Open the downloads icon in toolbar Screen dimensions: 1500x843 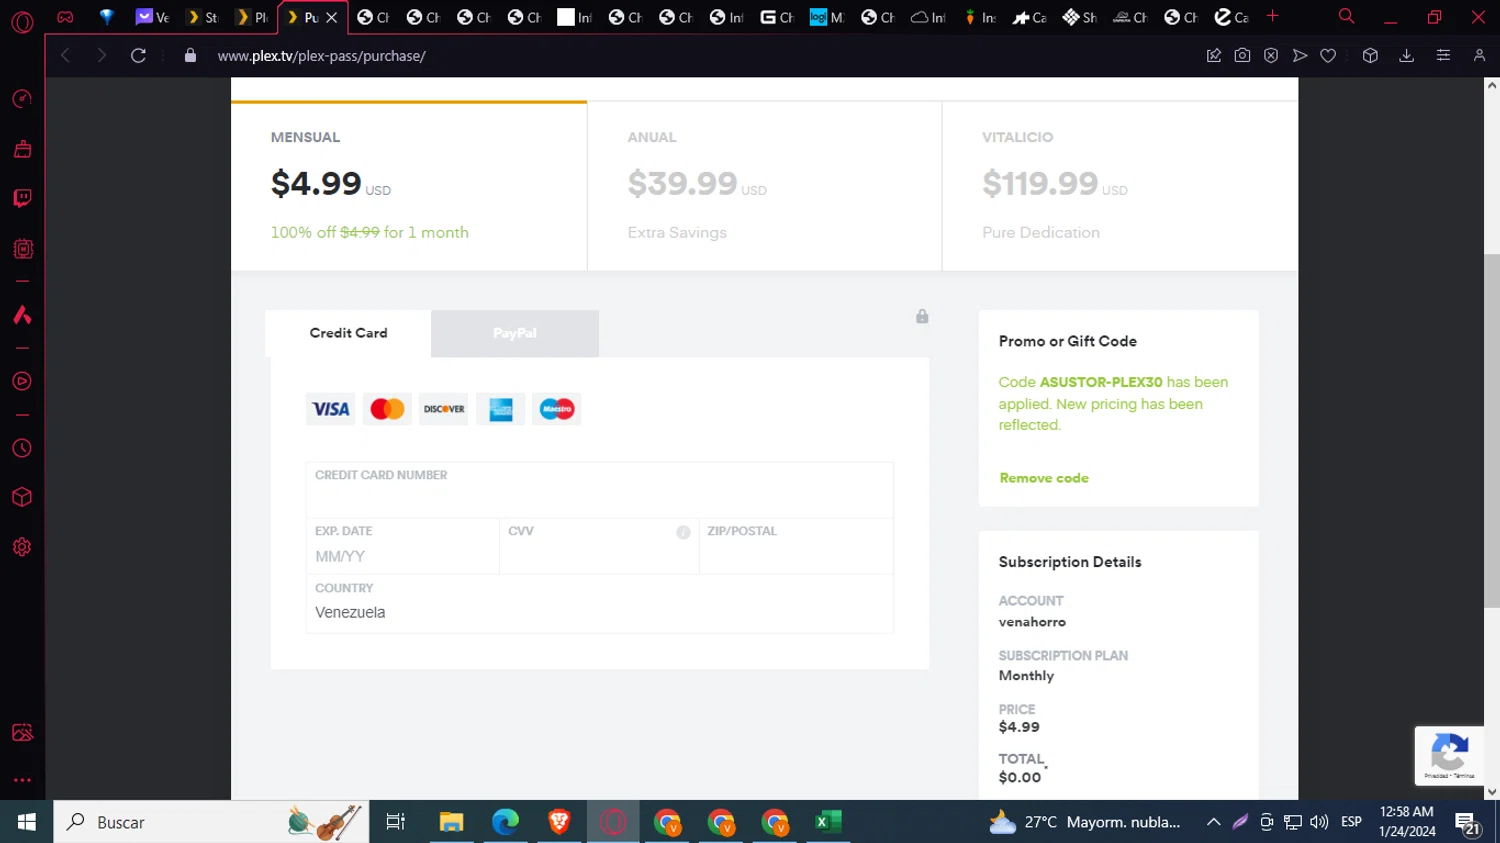(1406, 56)
